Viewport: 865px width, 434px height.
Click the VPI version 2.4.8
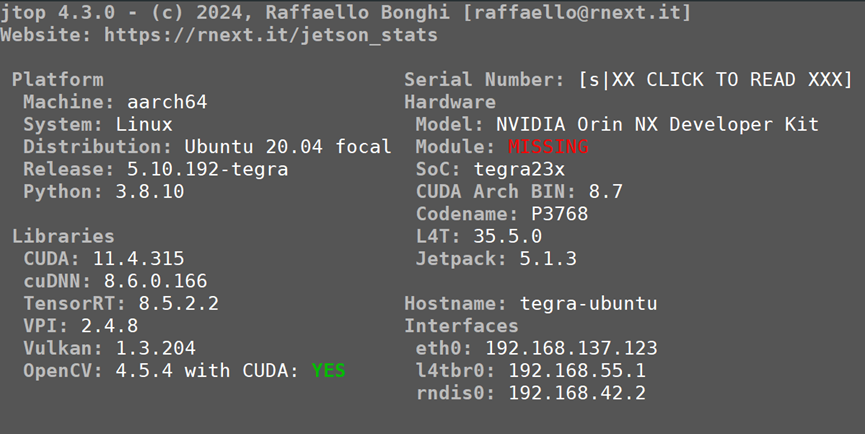[110, 326]
